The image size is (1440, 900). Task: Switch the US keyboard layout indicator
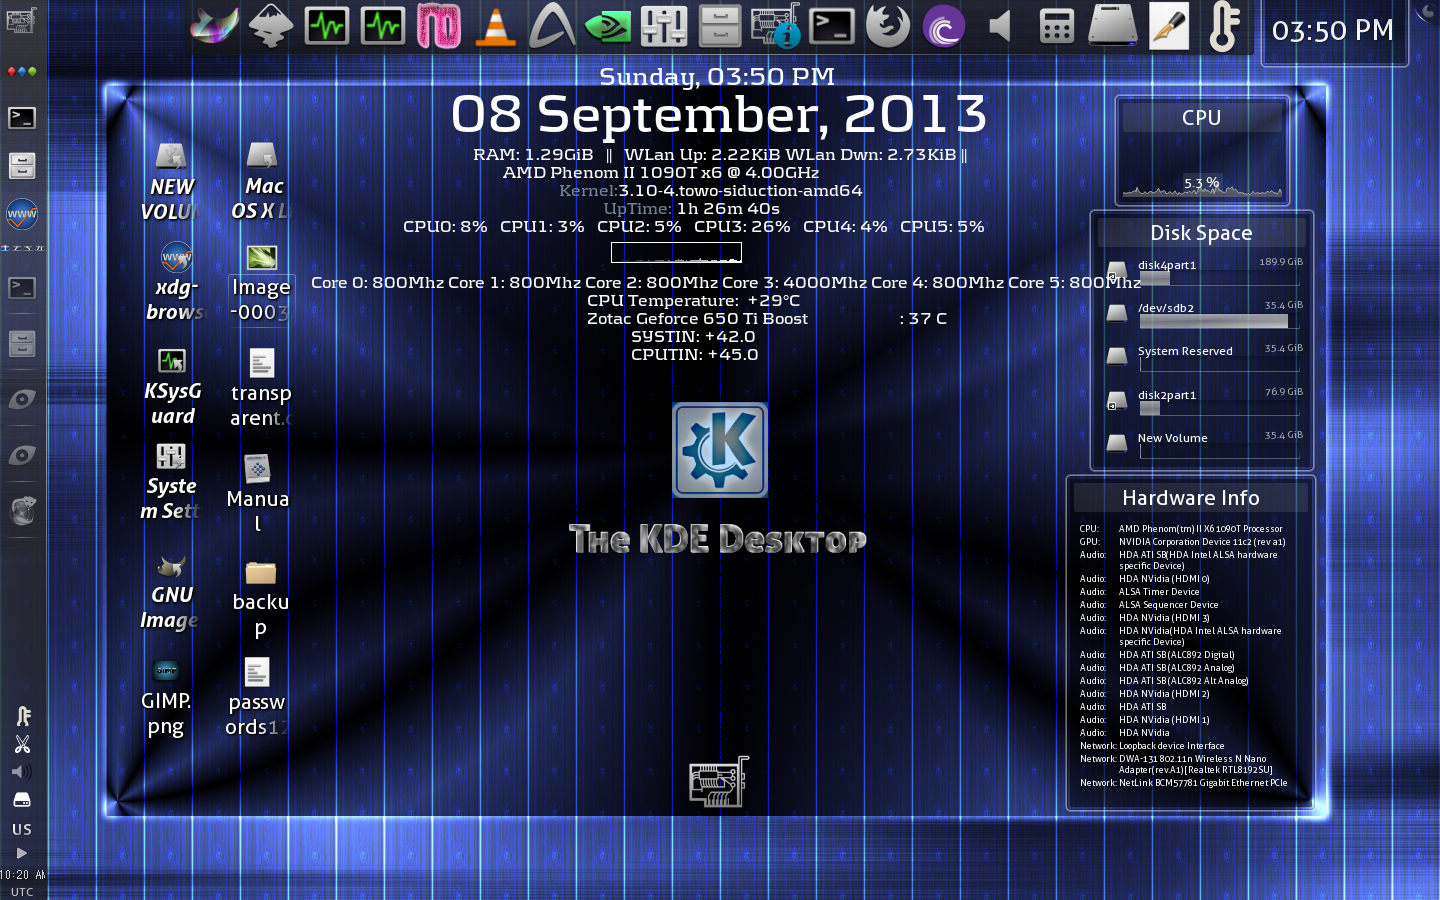(22, 829)
